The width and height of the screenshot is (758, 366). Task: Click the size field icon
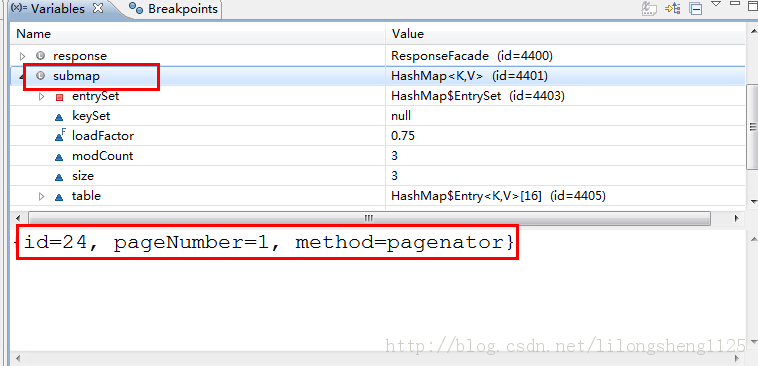click(x=59, y=176)
